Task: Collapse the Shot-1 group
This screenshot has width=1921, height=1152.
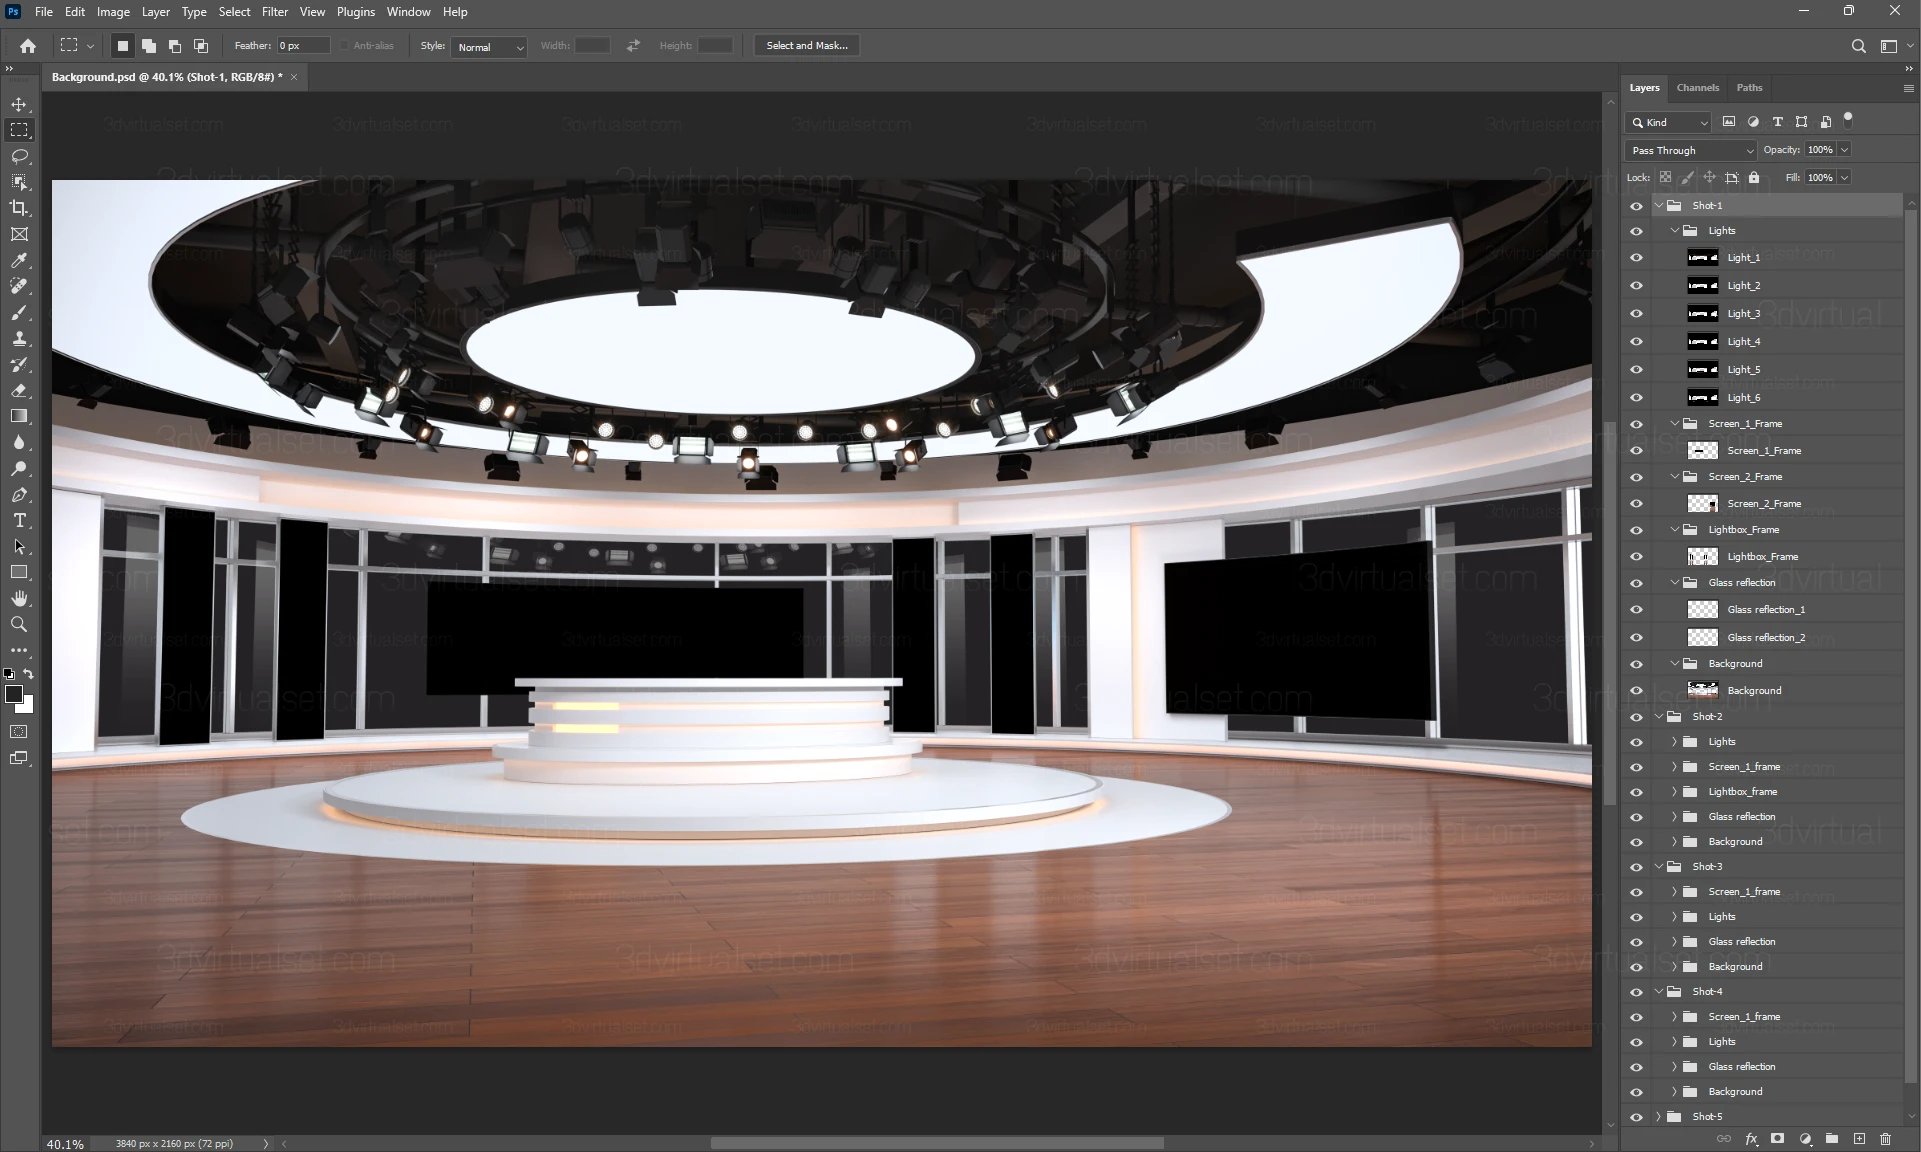Action: point(1659,205)
